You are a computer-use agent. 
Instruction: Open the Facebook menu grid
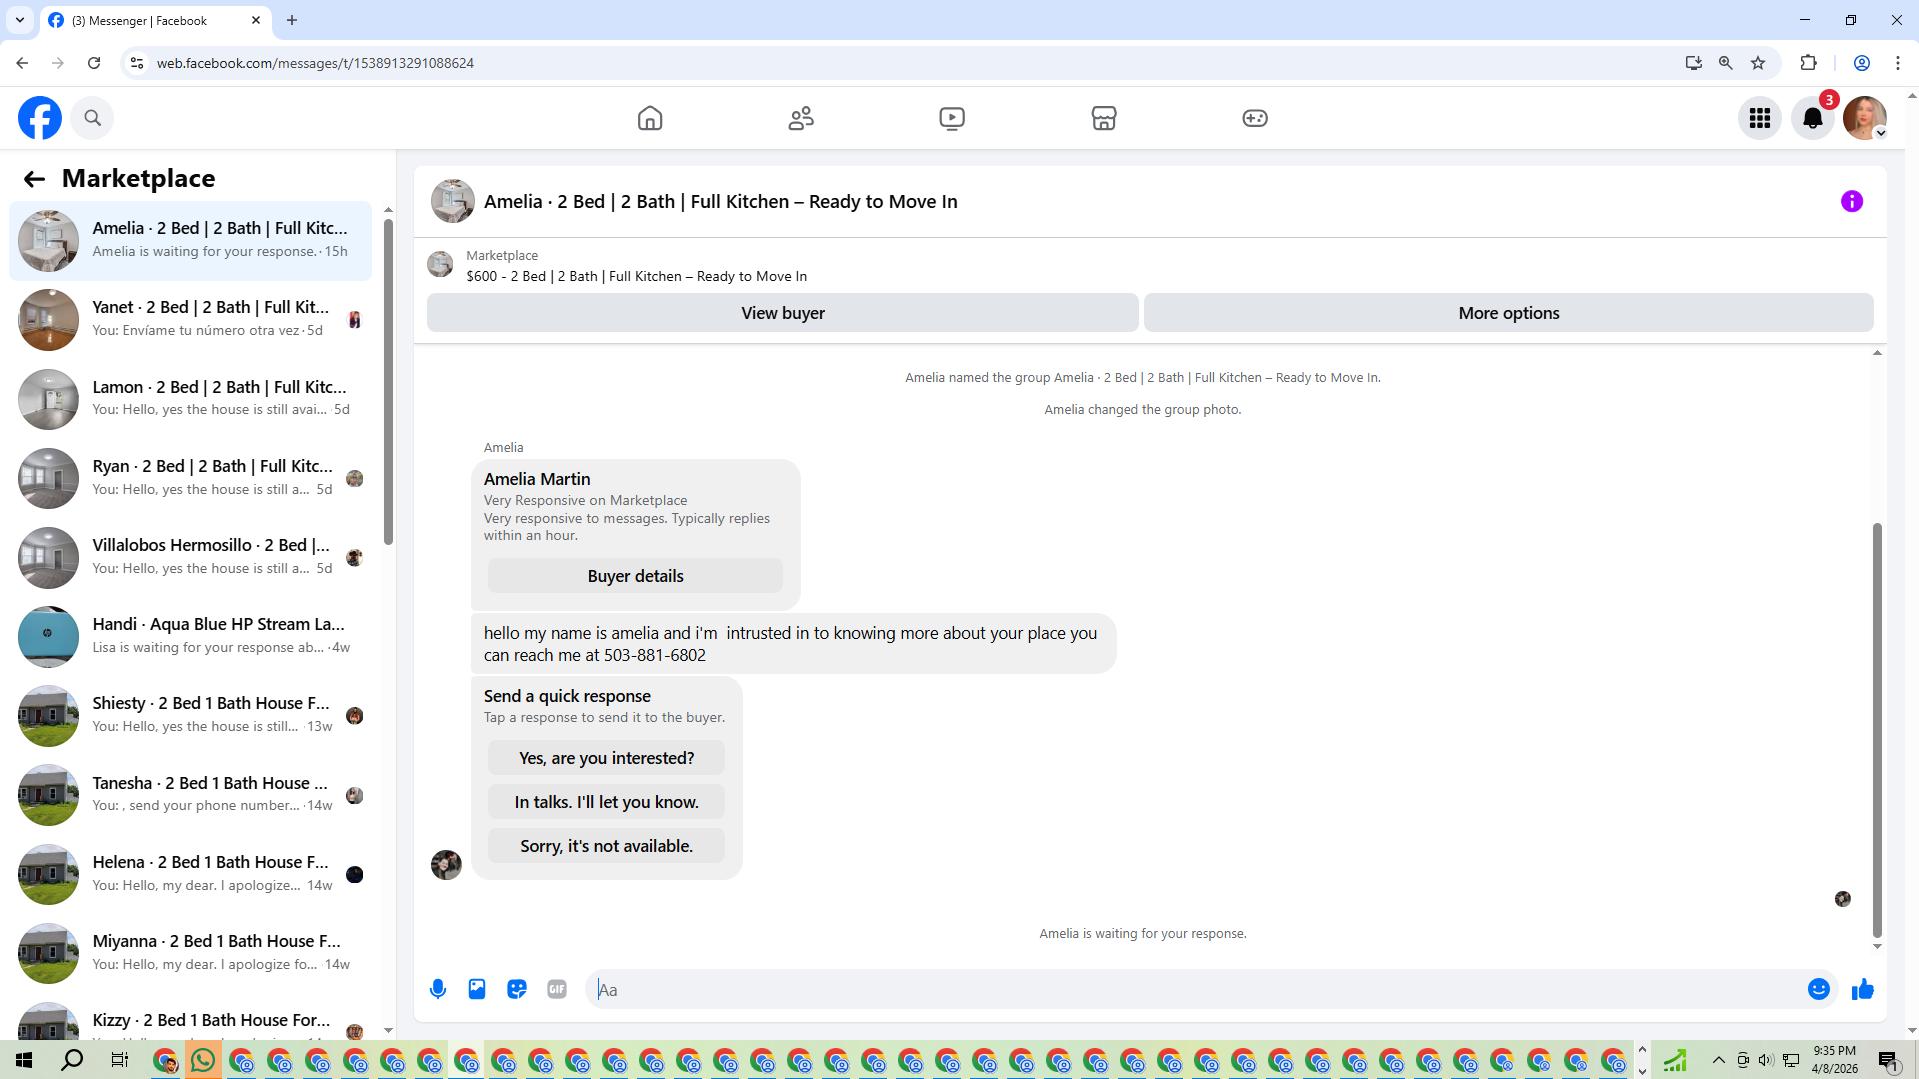click(x=1760, y=118)
